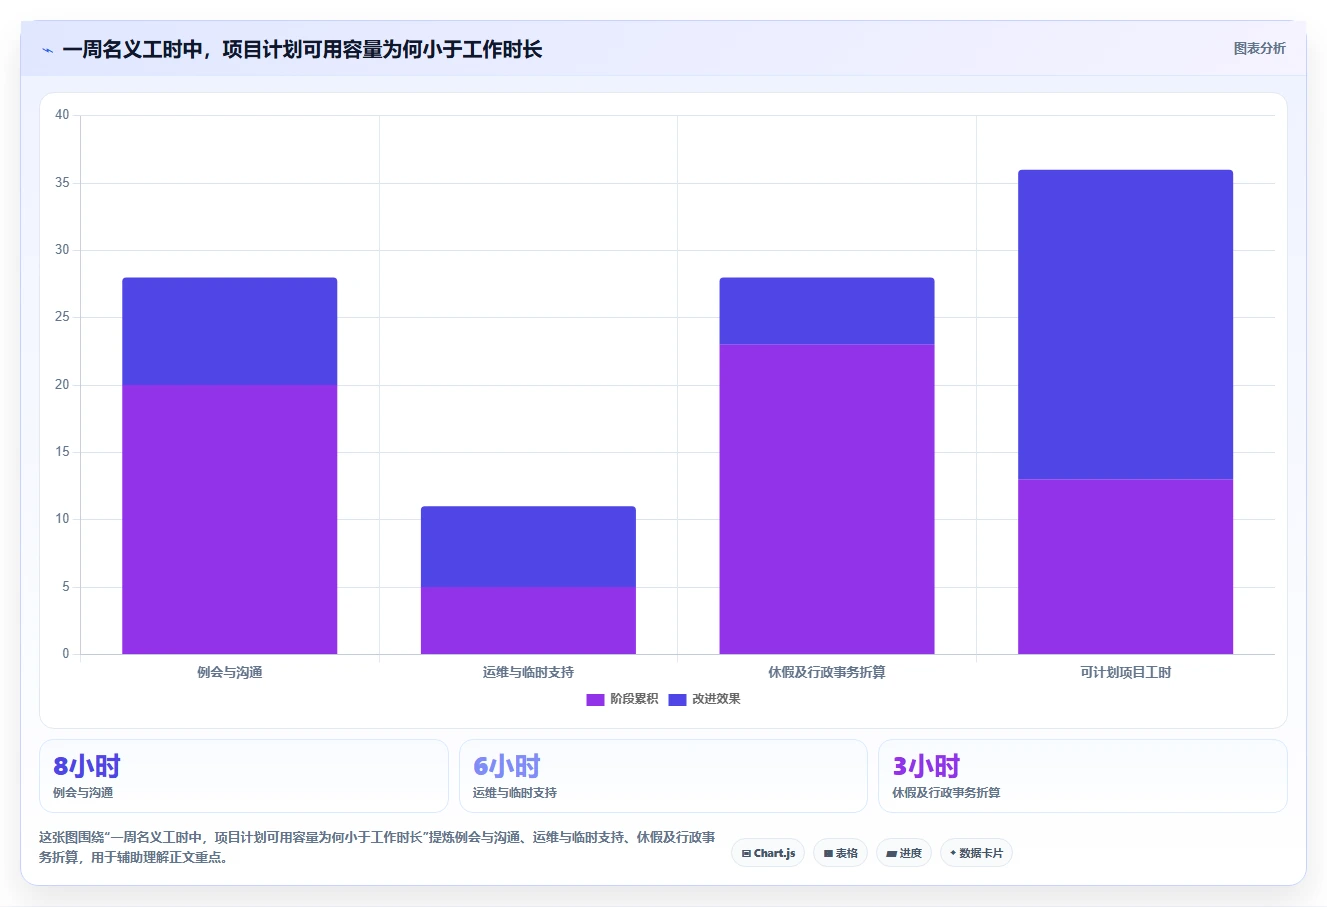Open the 6小时 运维与临时支持 data card
Image resolution: width=1327 pixels, height=907 pixels.
(663, 776)
